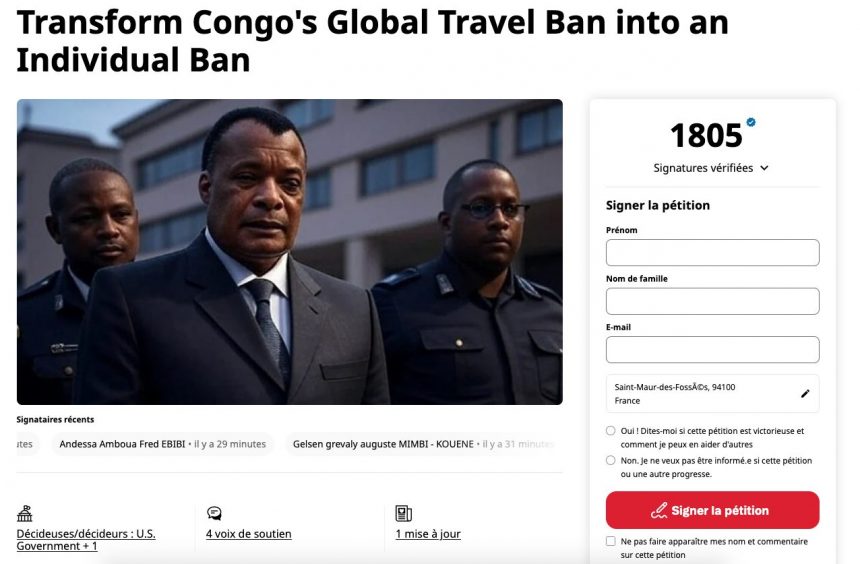The width and height of the screenshot is (860, 564).
Task: Click into the 'Nom de famille' field
Action: coord(712,301)
